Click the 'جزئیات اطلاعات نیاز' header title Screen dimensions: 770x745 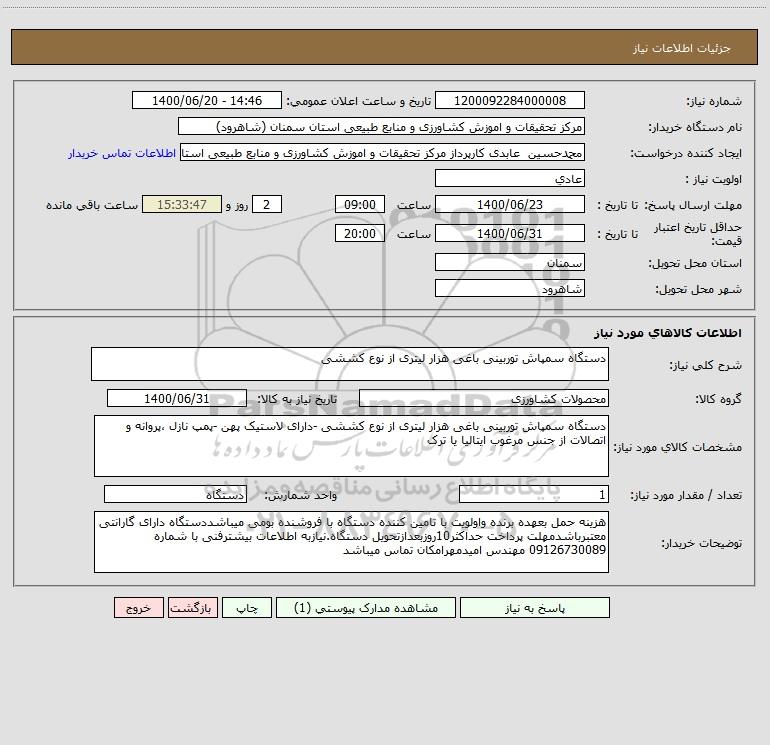682,48
